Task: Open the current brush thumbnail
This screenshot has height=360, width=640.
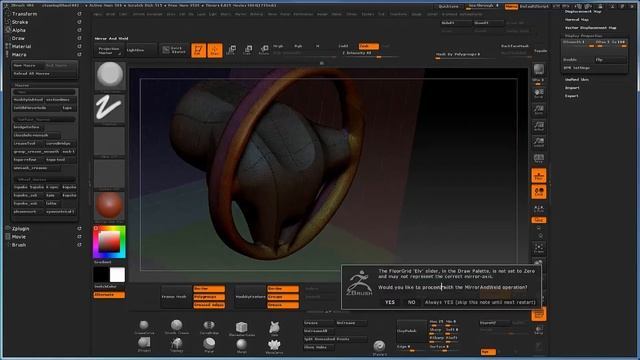Action: pyautogui.click(x=110, y=76)
